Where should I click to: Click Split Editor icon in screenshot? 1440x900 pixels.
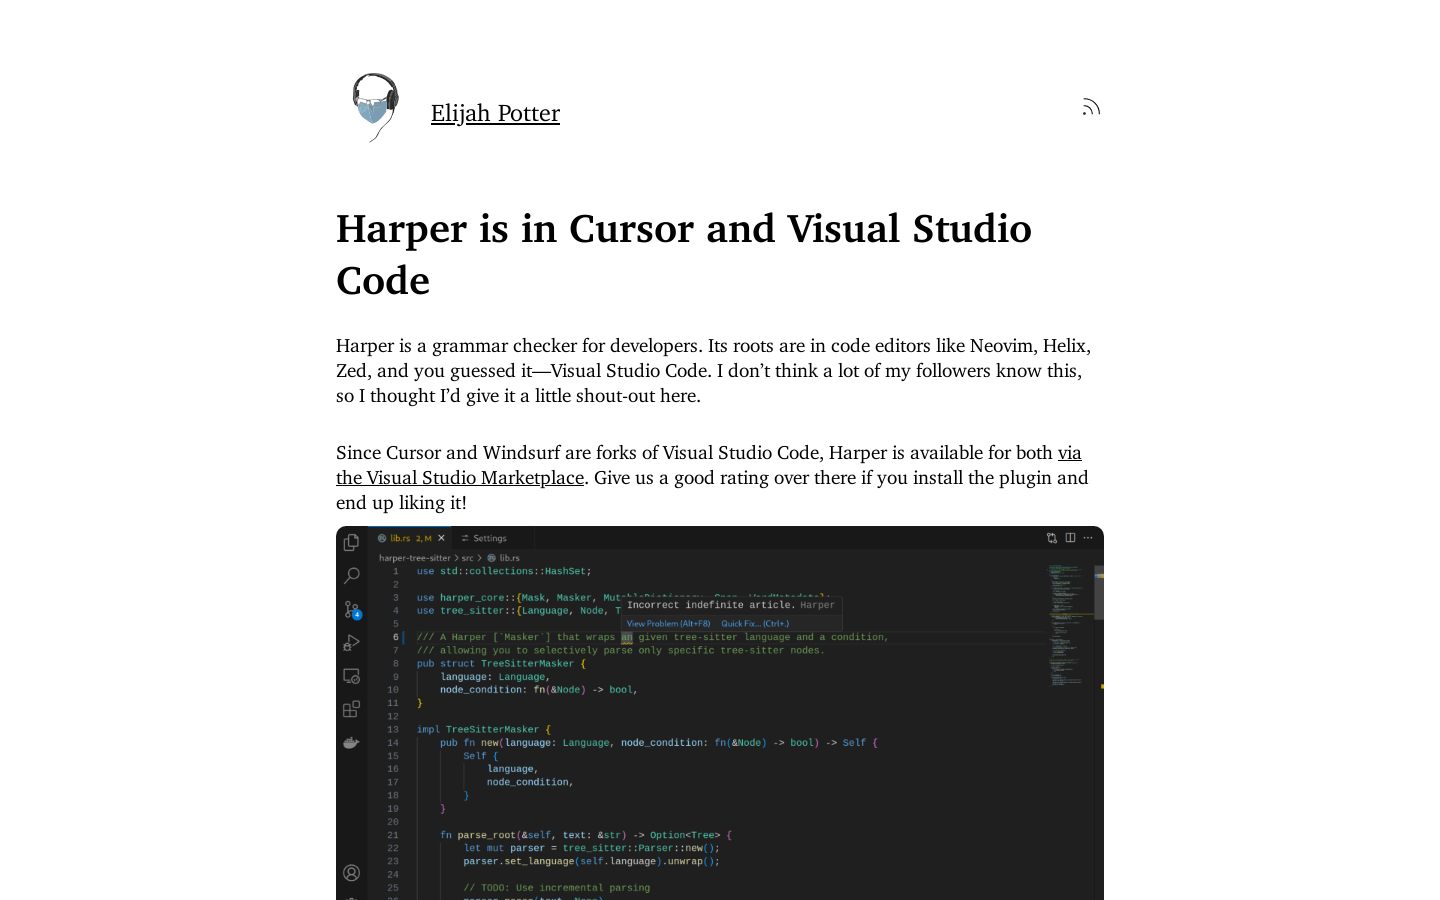(x=1070, y=538)
